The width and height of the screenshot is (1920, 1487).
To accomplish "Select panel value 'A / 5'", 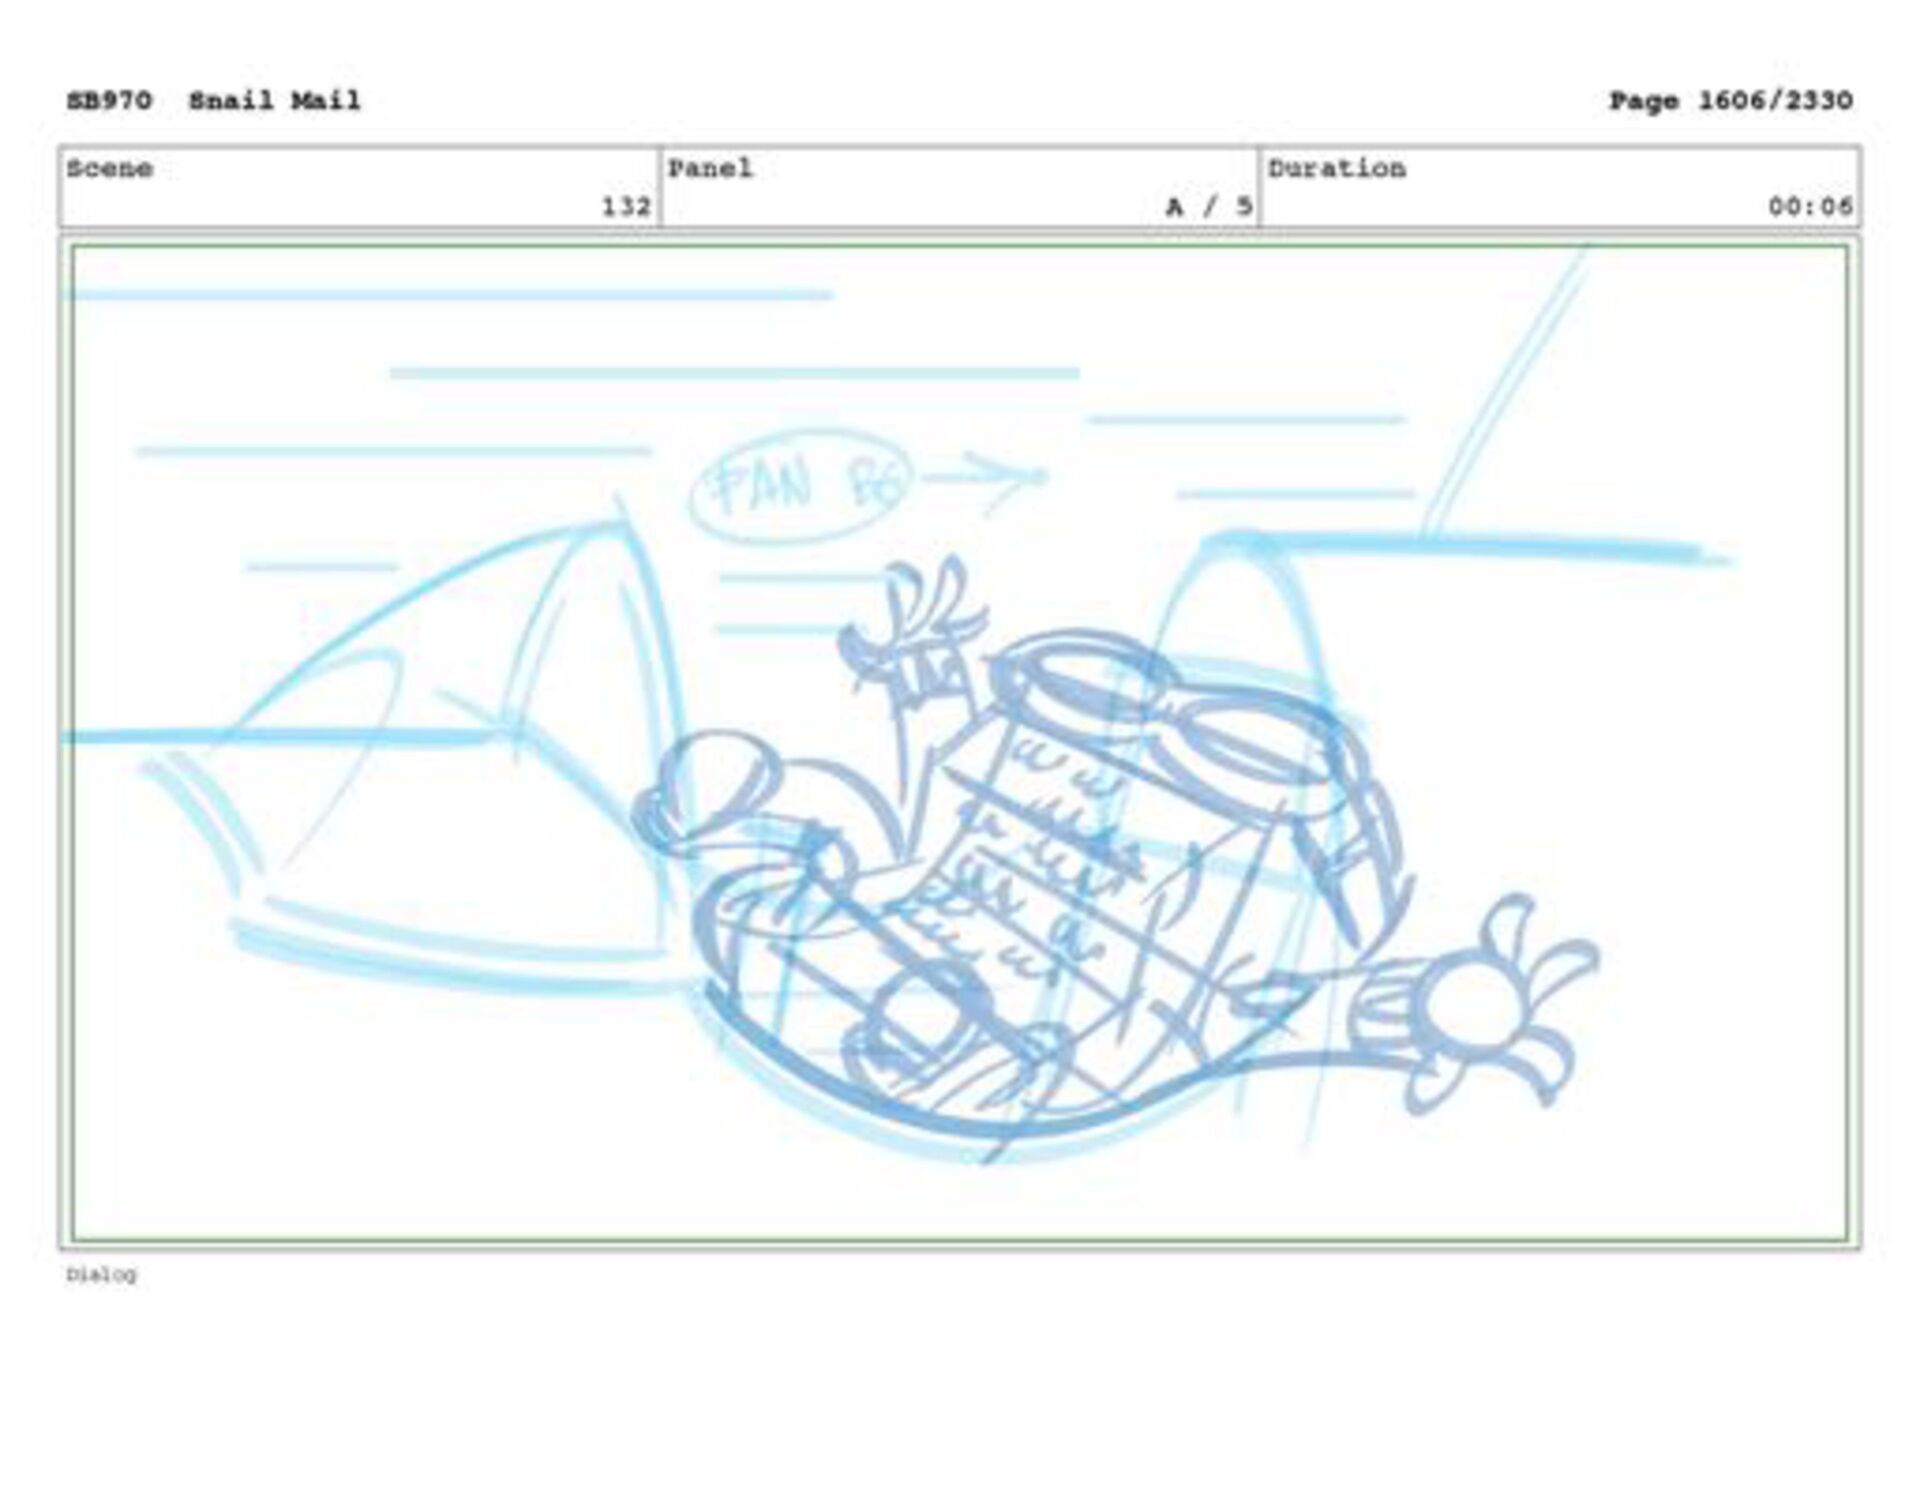I will click(x=1209, y=206).
